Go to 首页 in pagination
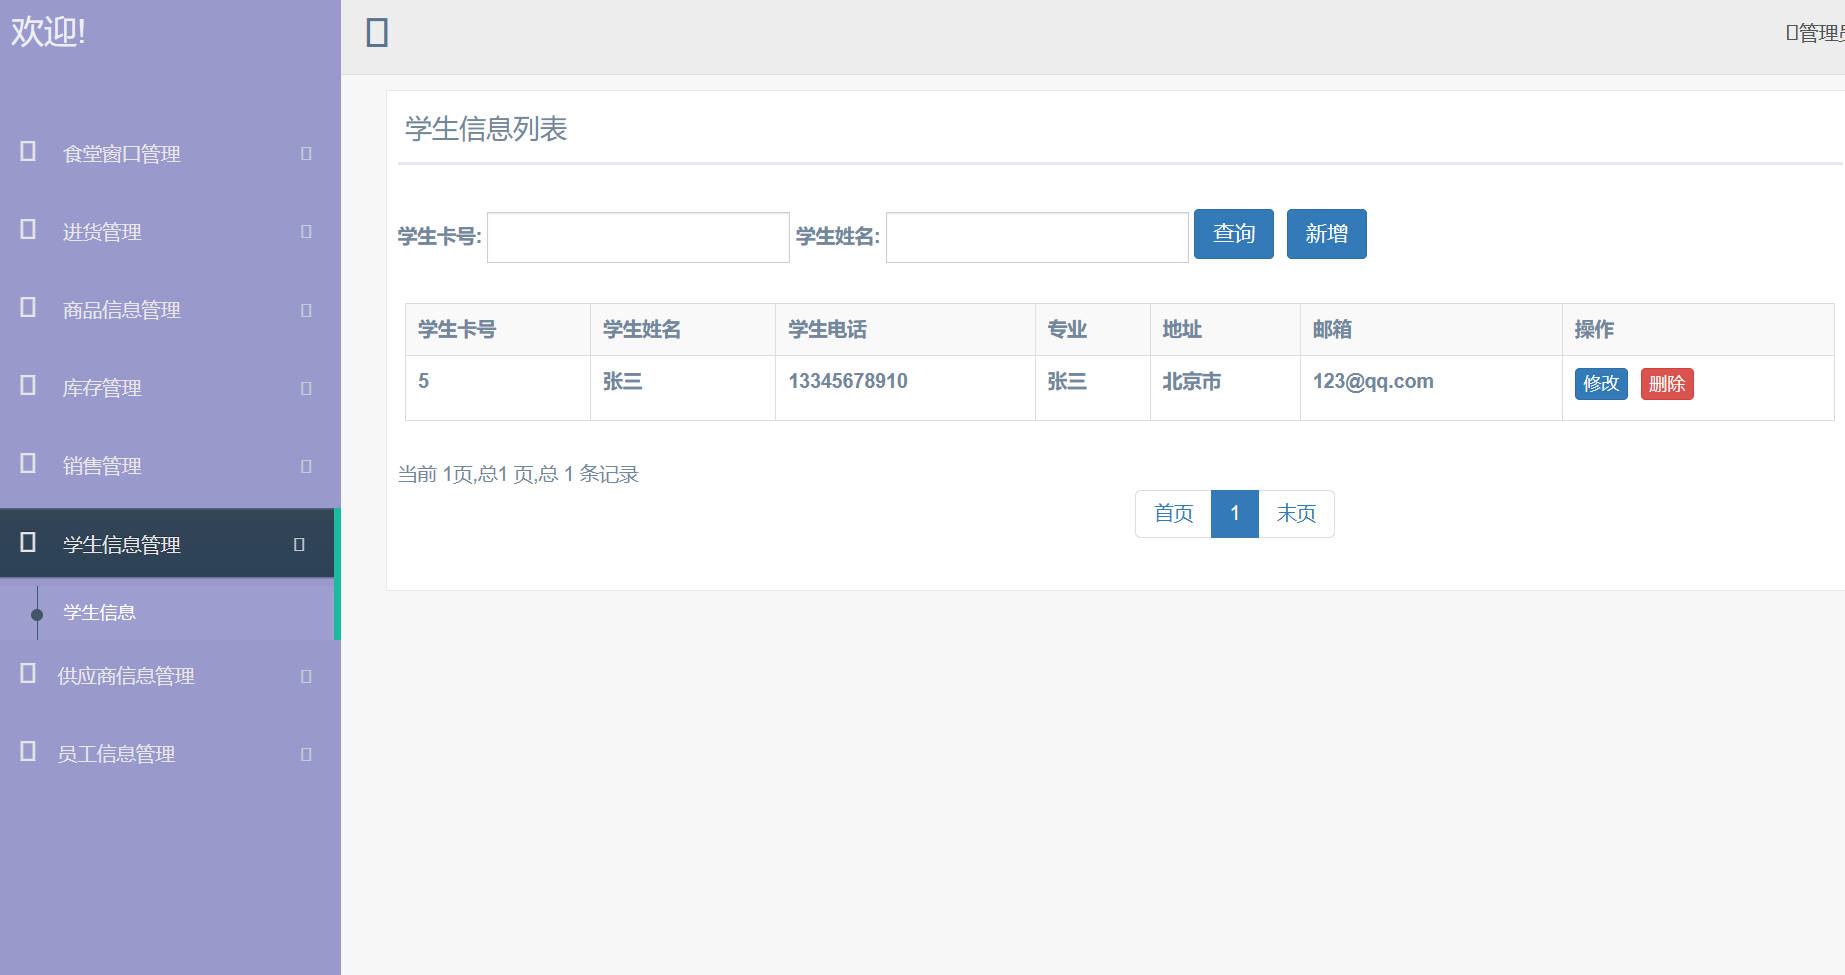The image size is (1845, 975). [x=1172, y=513]
